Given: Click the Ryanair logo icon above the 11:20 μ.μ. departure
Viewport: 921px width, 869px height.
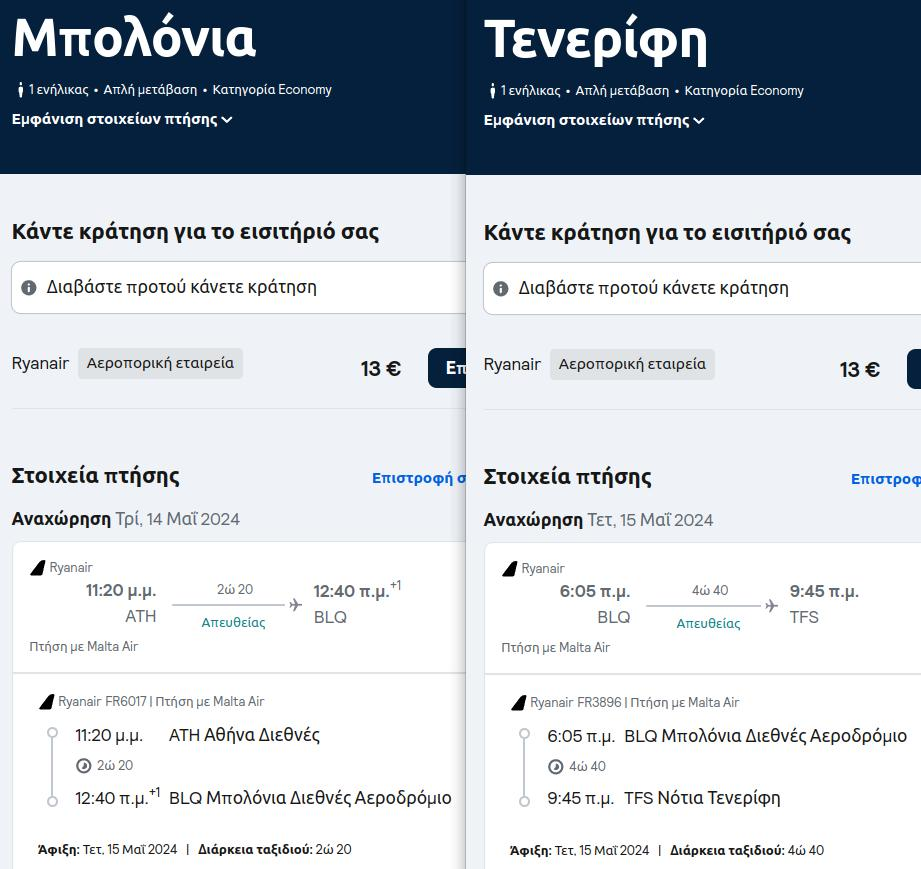Looking at the screenshot, I should click(x=38, y=568).
